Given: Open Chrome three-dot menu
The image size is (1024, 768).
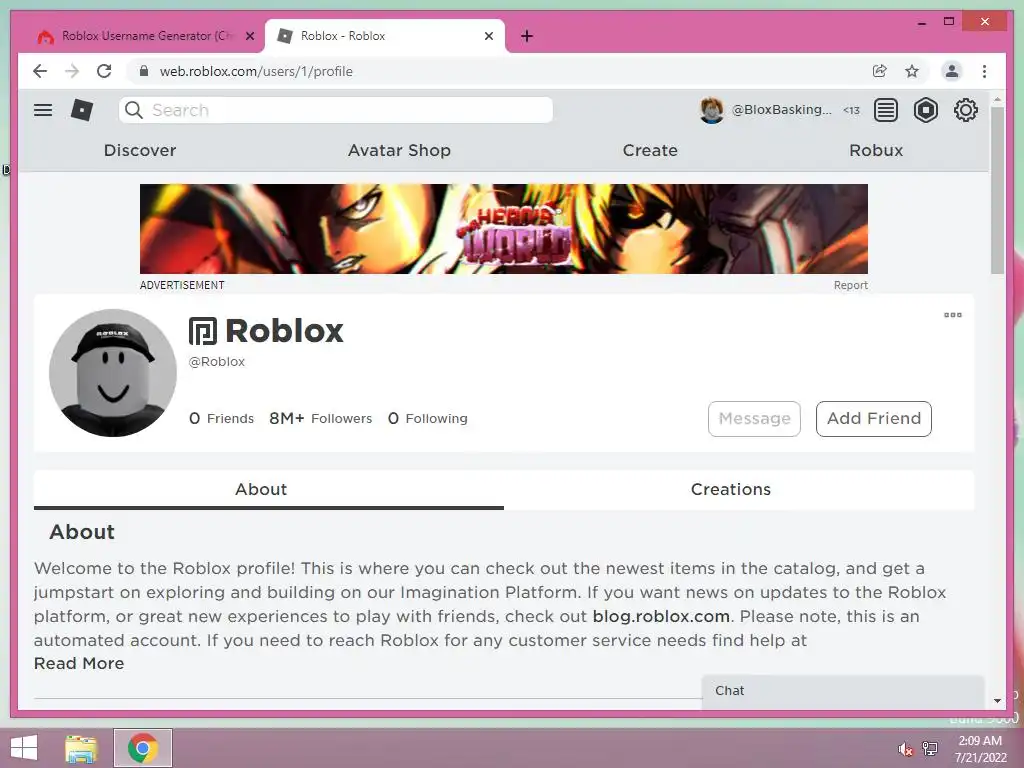Looking at the screenshot, I should point(984,71).
